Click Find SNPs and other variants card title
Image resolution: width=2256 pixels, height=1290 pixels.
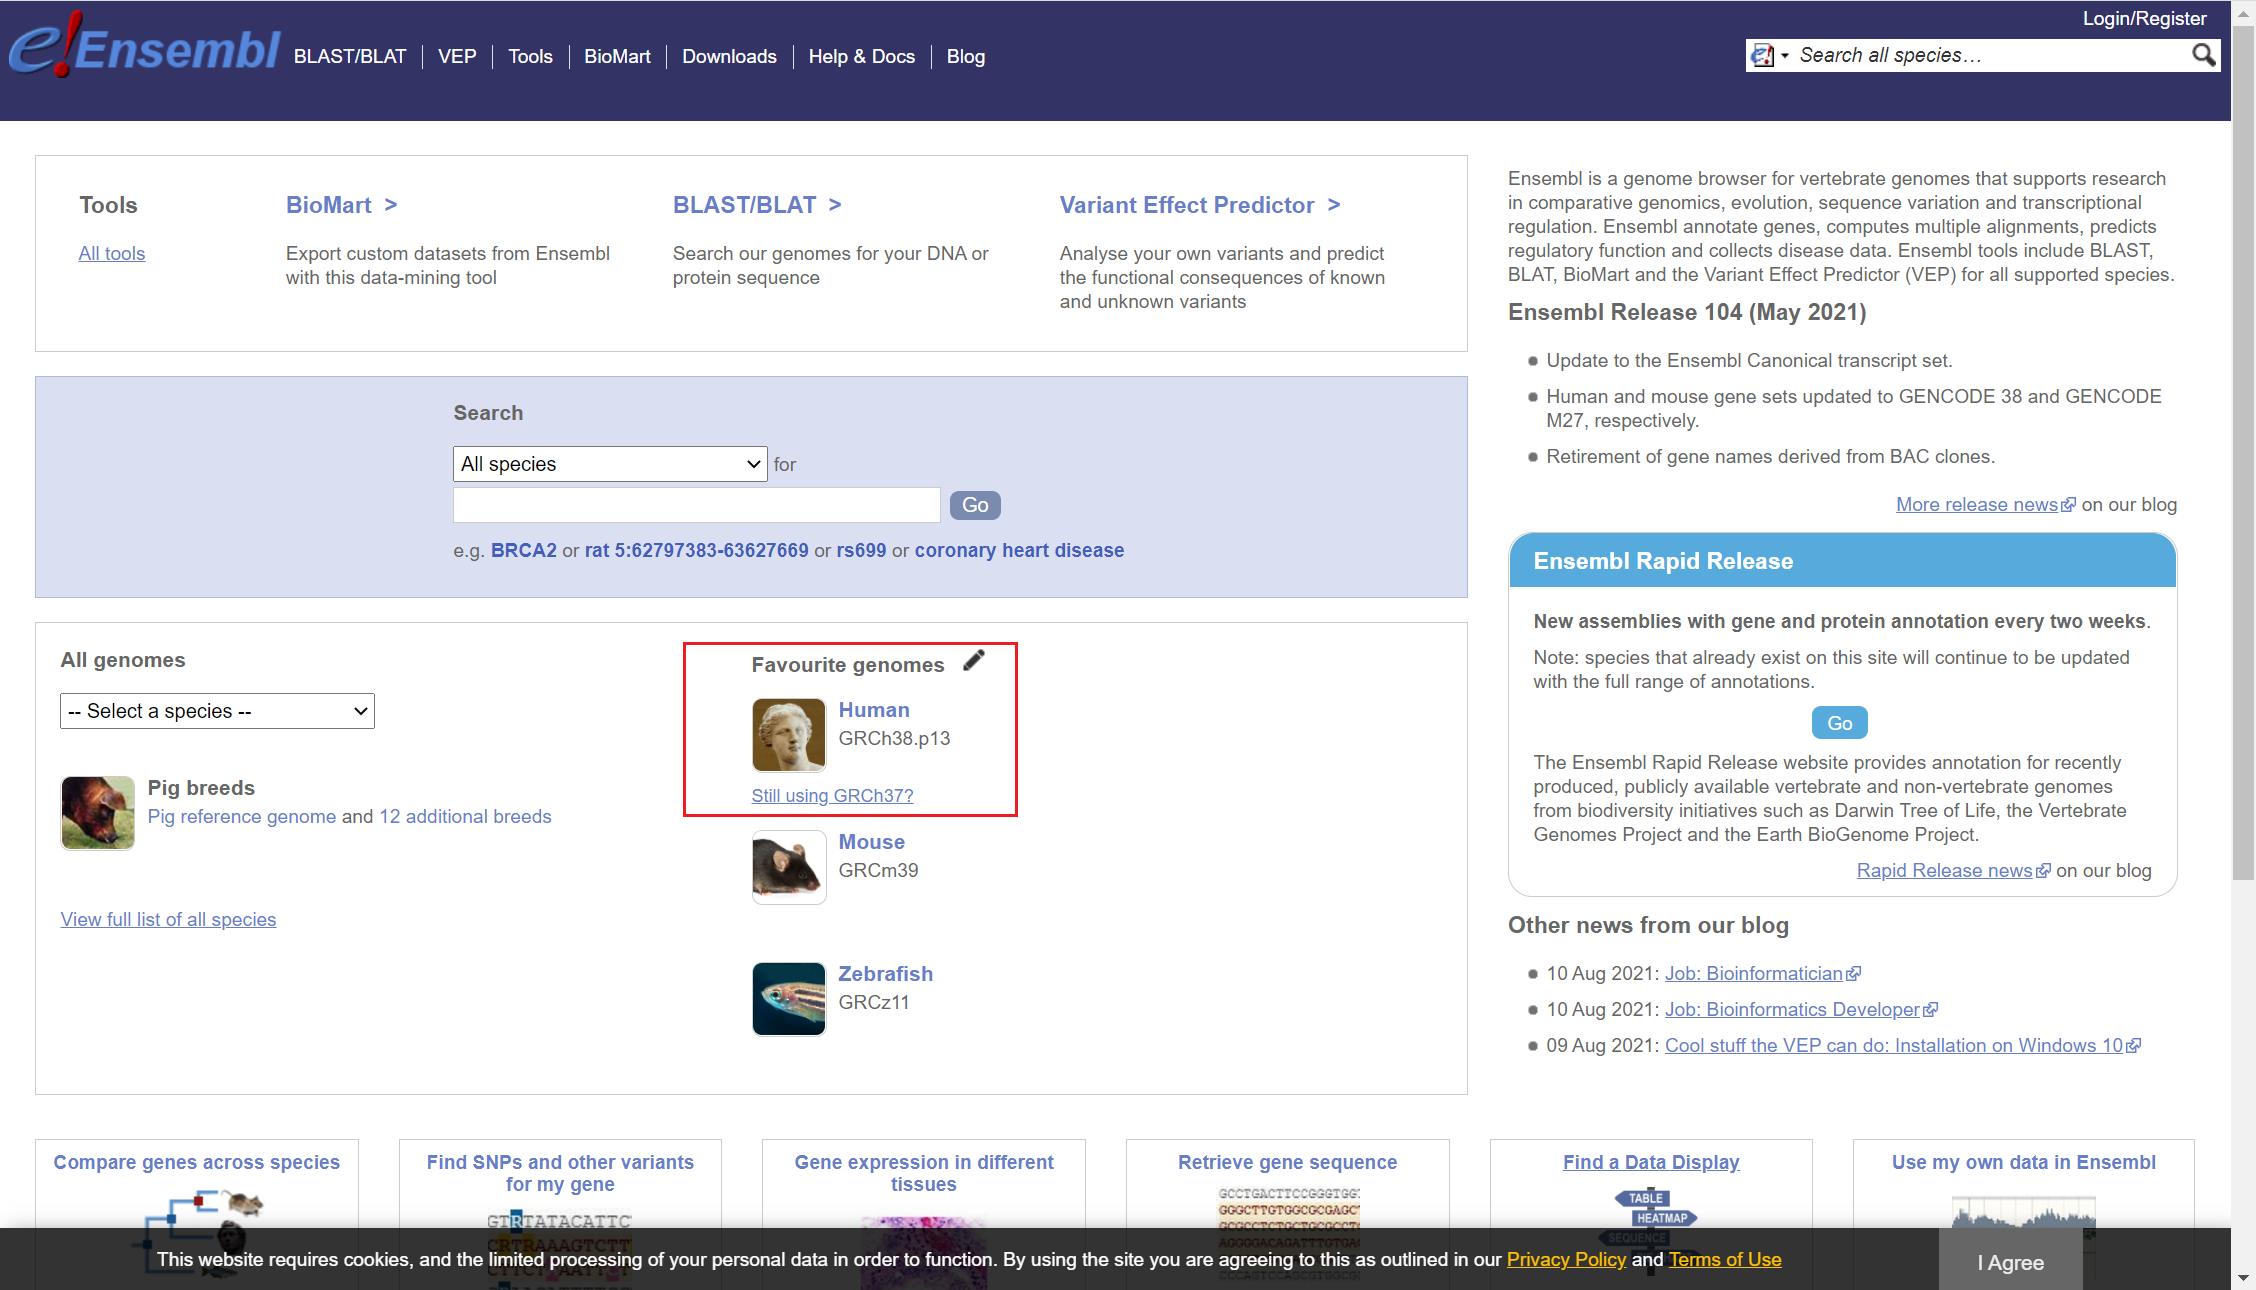(560, 1174)
